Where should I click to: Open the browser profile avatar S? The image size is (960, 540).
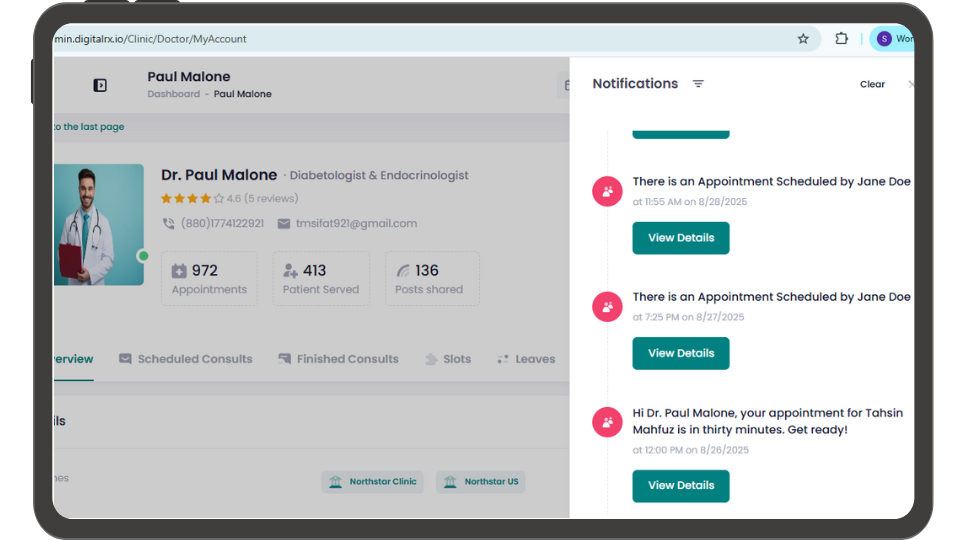pyautogui.click(x=883, y=39)
